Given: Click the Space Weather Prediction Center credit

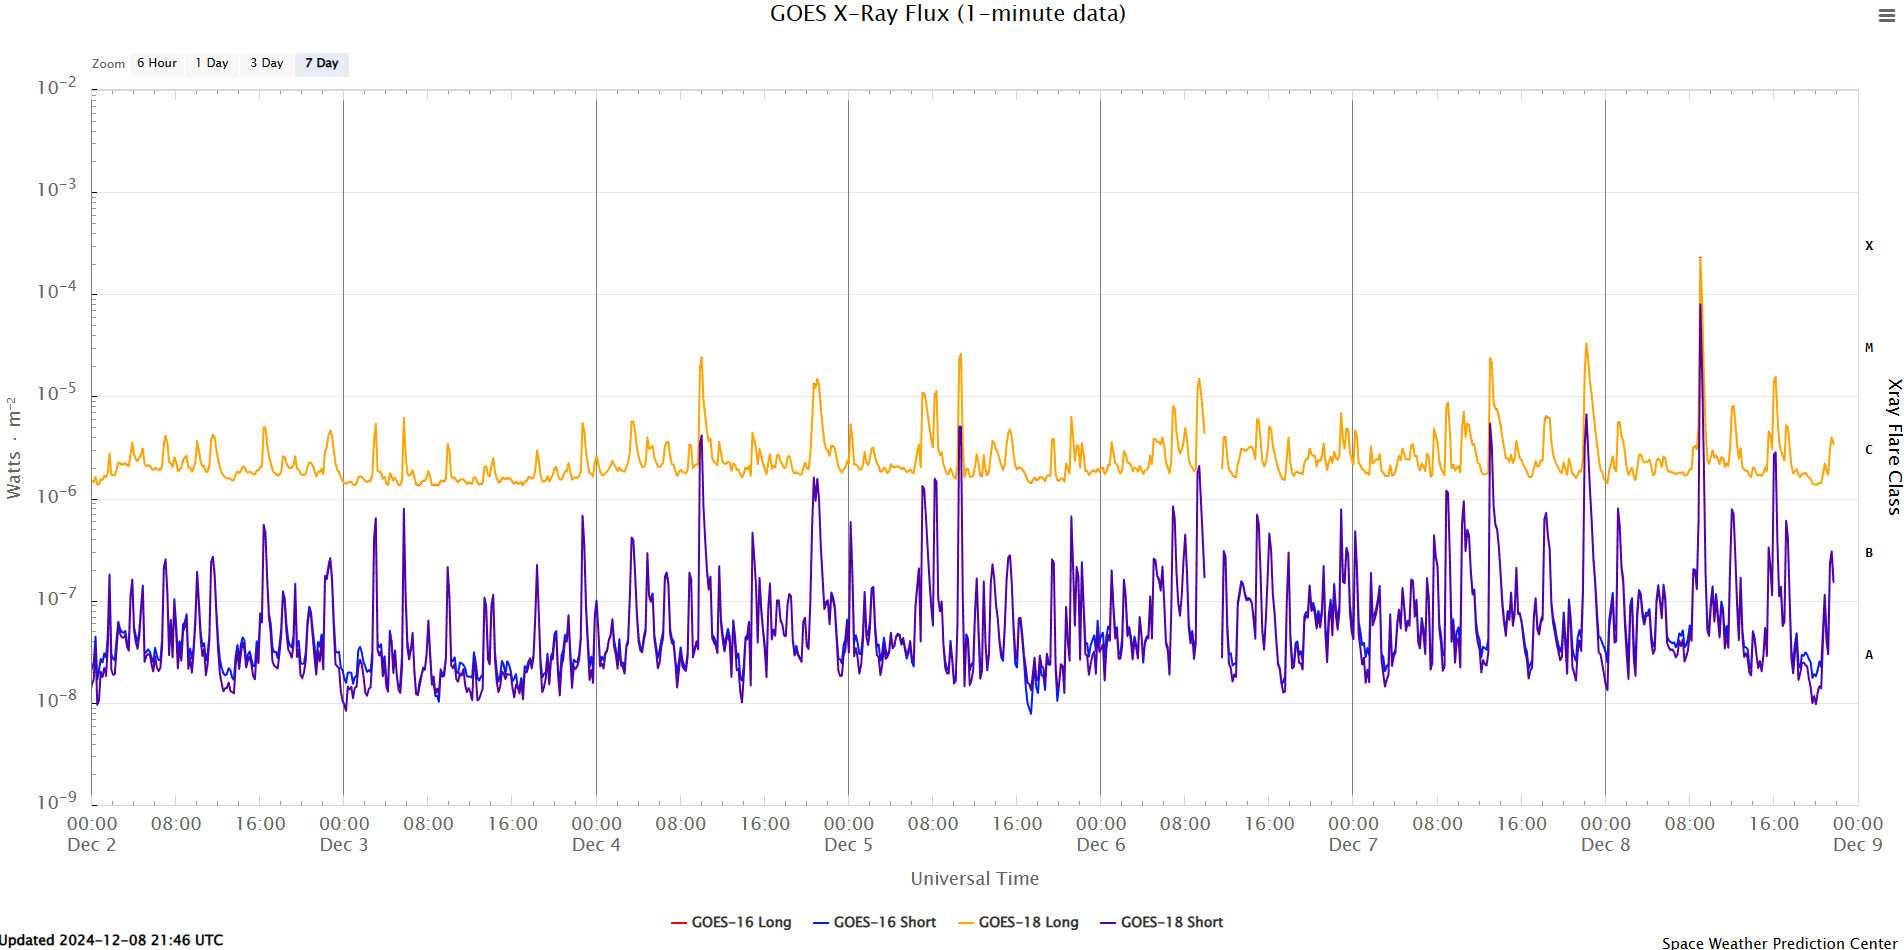Looking at the screenshot, I should click(1779, 942).
